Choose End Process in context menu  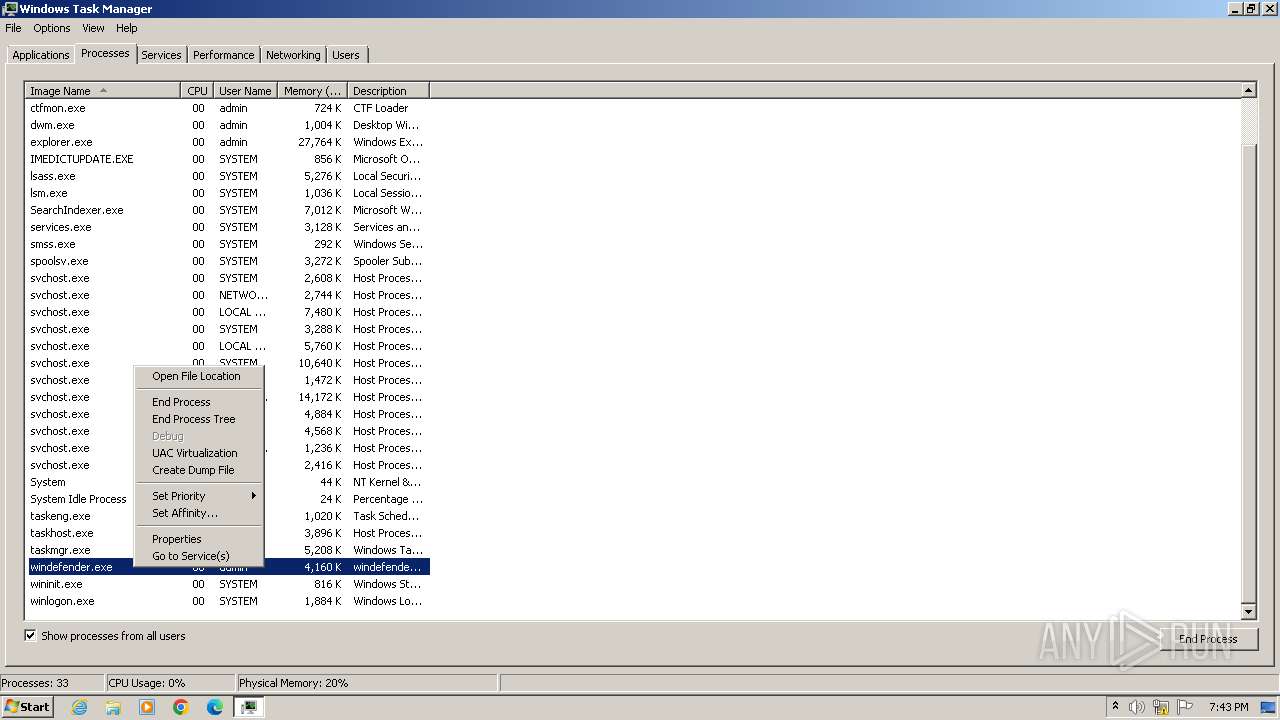click(199, 402)
